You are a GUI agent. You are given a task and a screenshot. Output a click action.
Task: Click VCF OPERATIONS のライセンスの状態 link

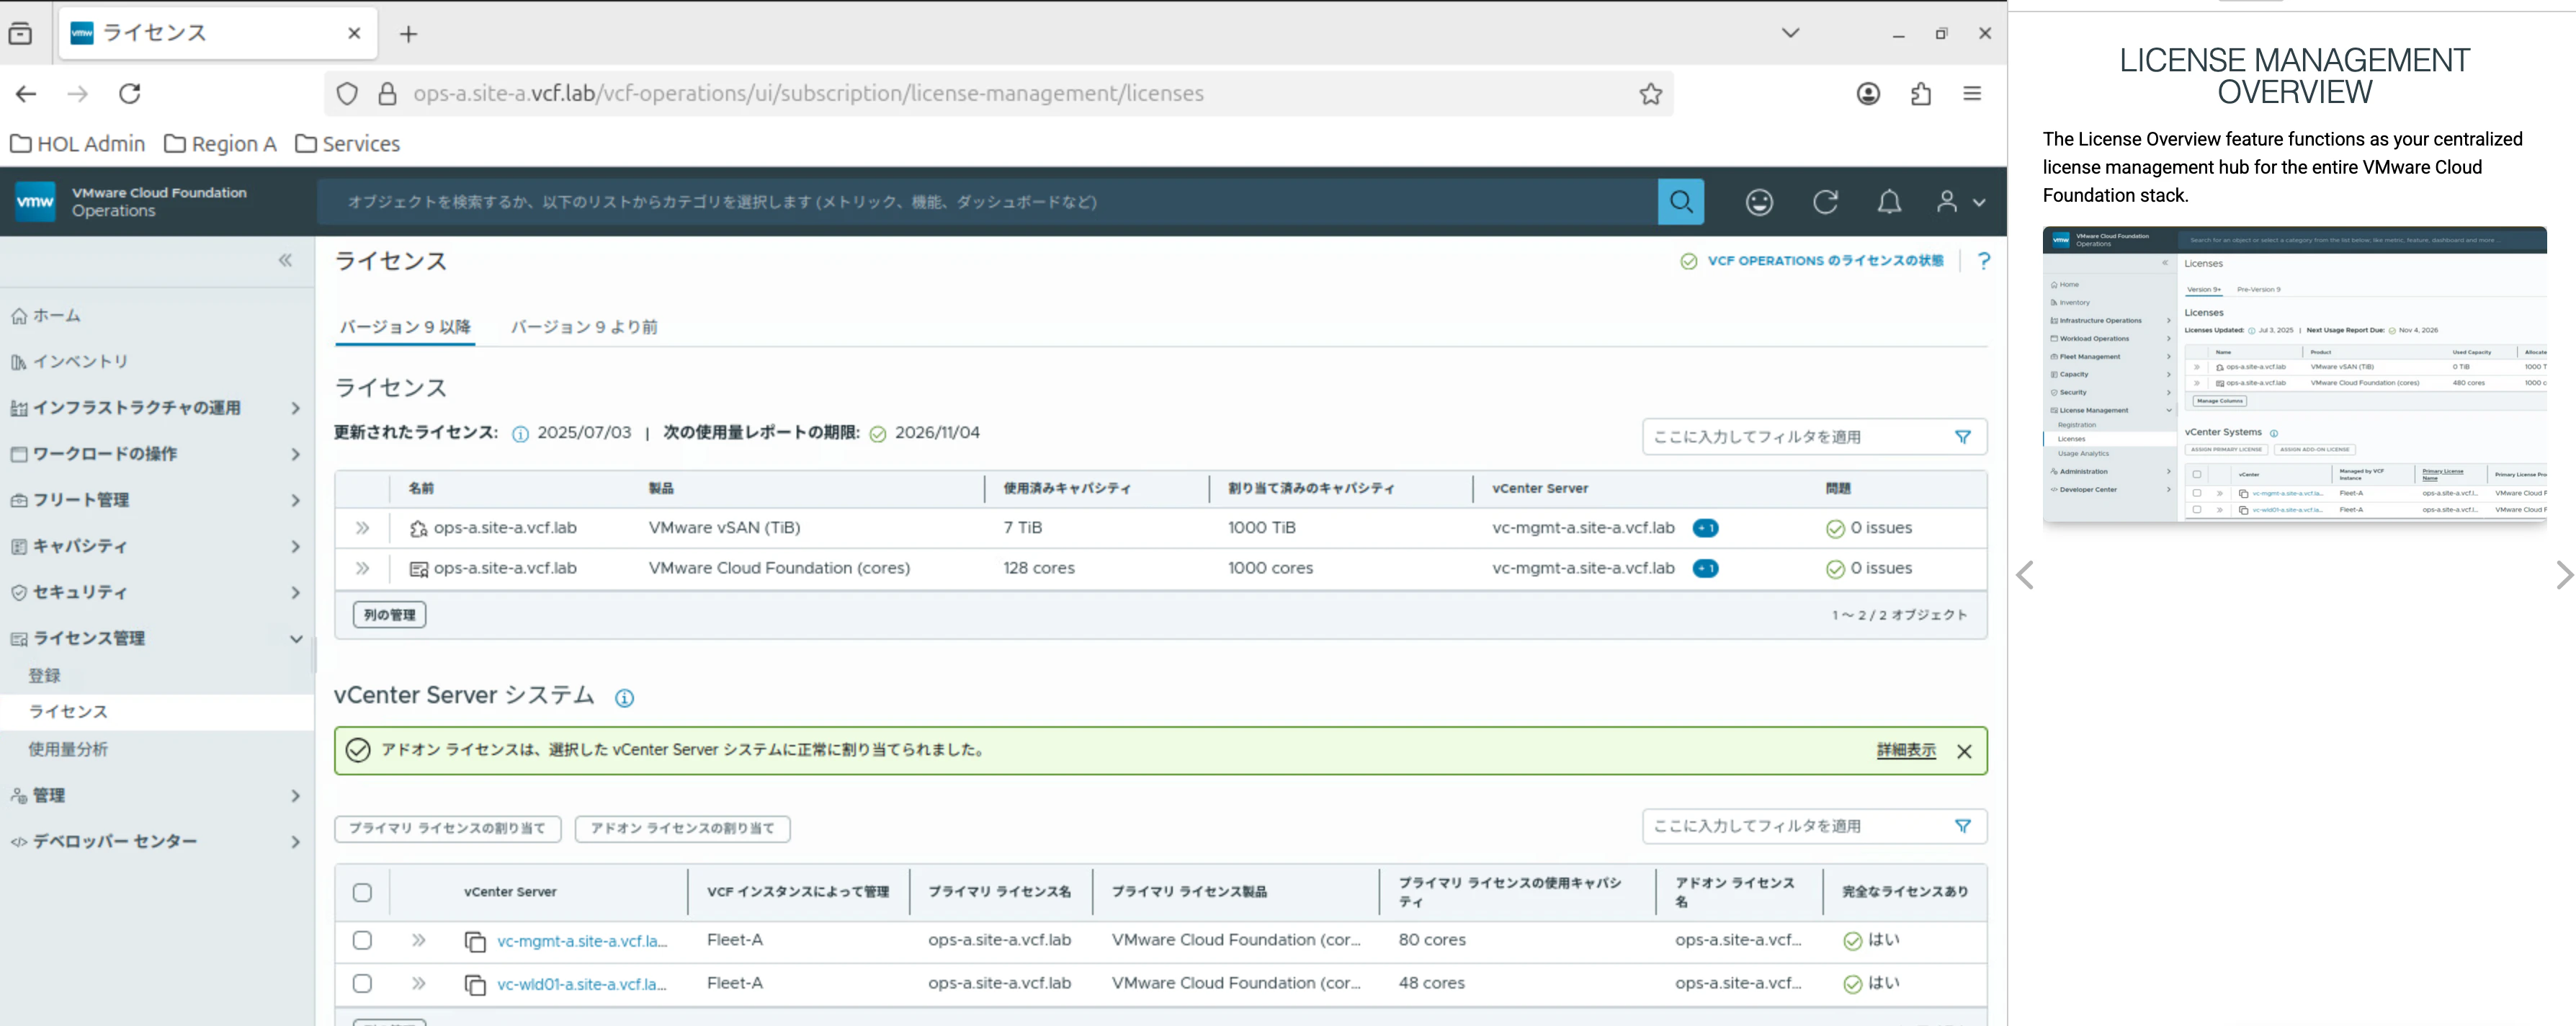(x=1825, y=261)
